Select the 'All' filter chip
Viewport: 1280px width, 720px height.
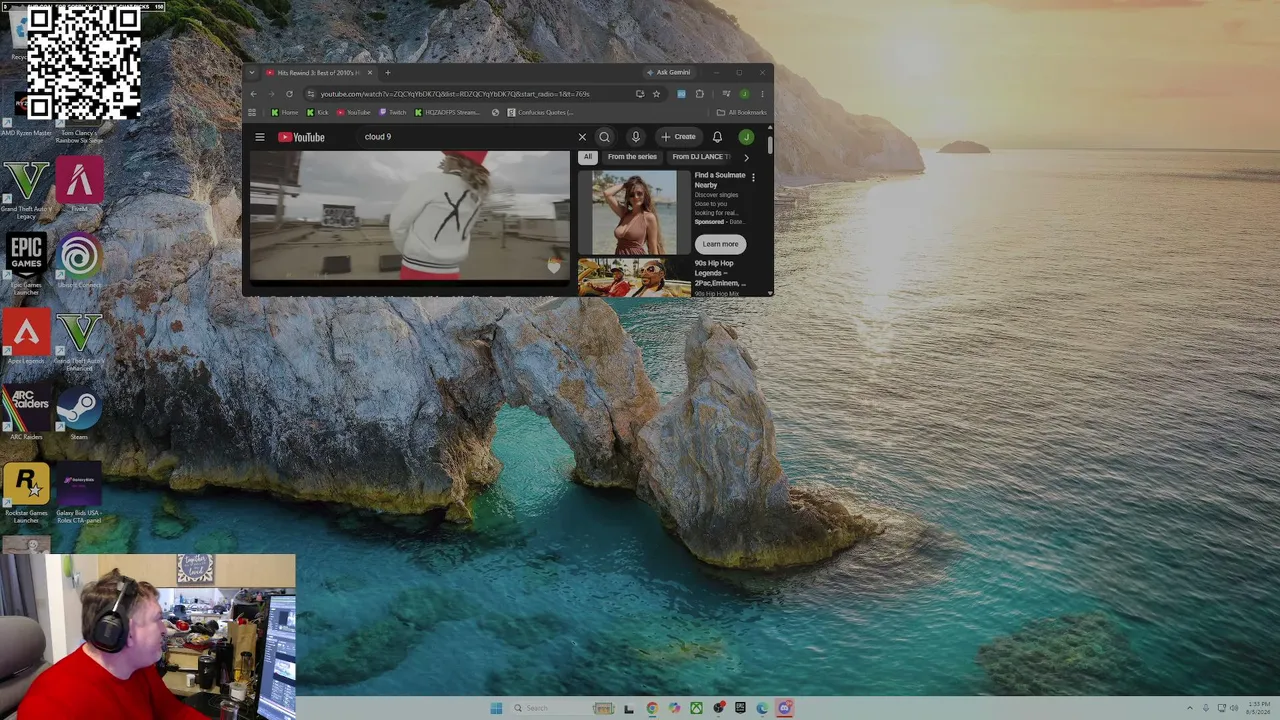[x=588, y=157]
